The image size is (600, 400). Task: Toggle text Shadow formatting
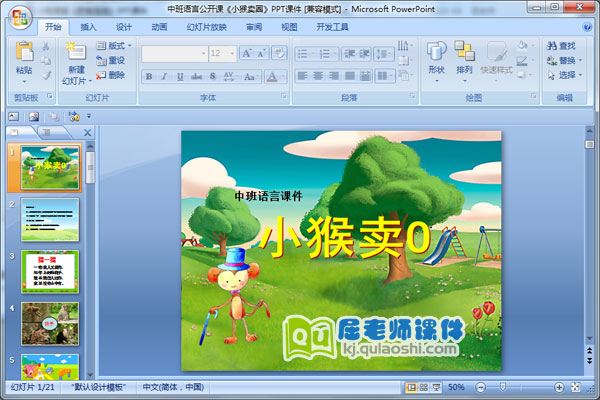[x=213, y=77]
